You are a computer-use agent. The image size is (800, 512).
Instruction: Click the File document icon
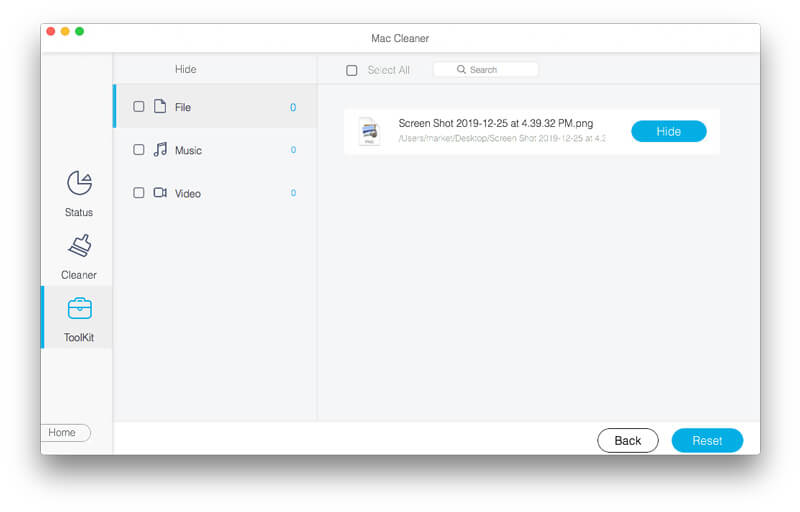click(160, 107)
